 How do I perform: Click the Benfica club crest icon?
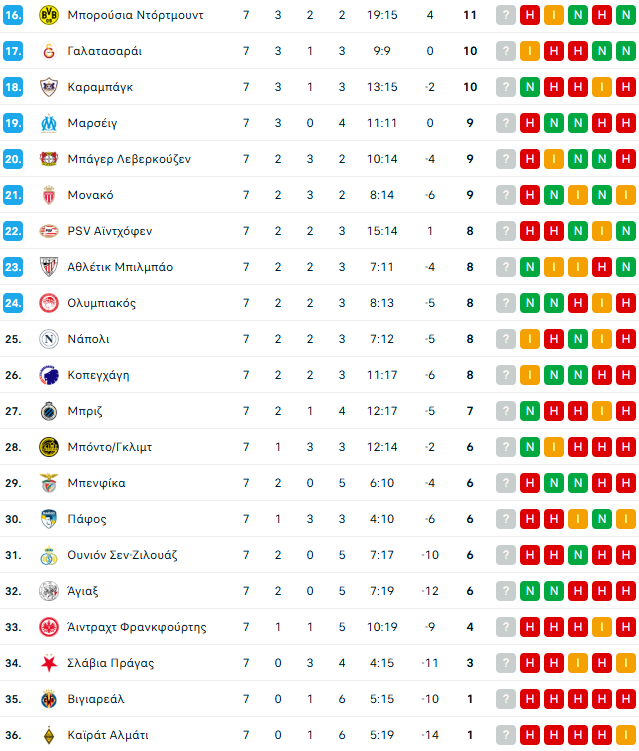48,483
